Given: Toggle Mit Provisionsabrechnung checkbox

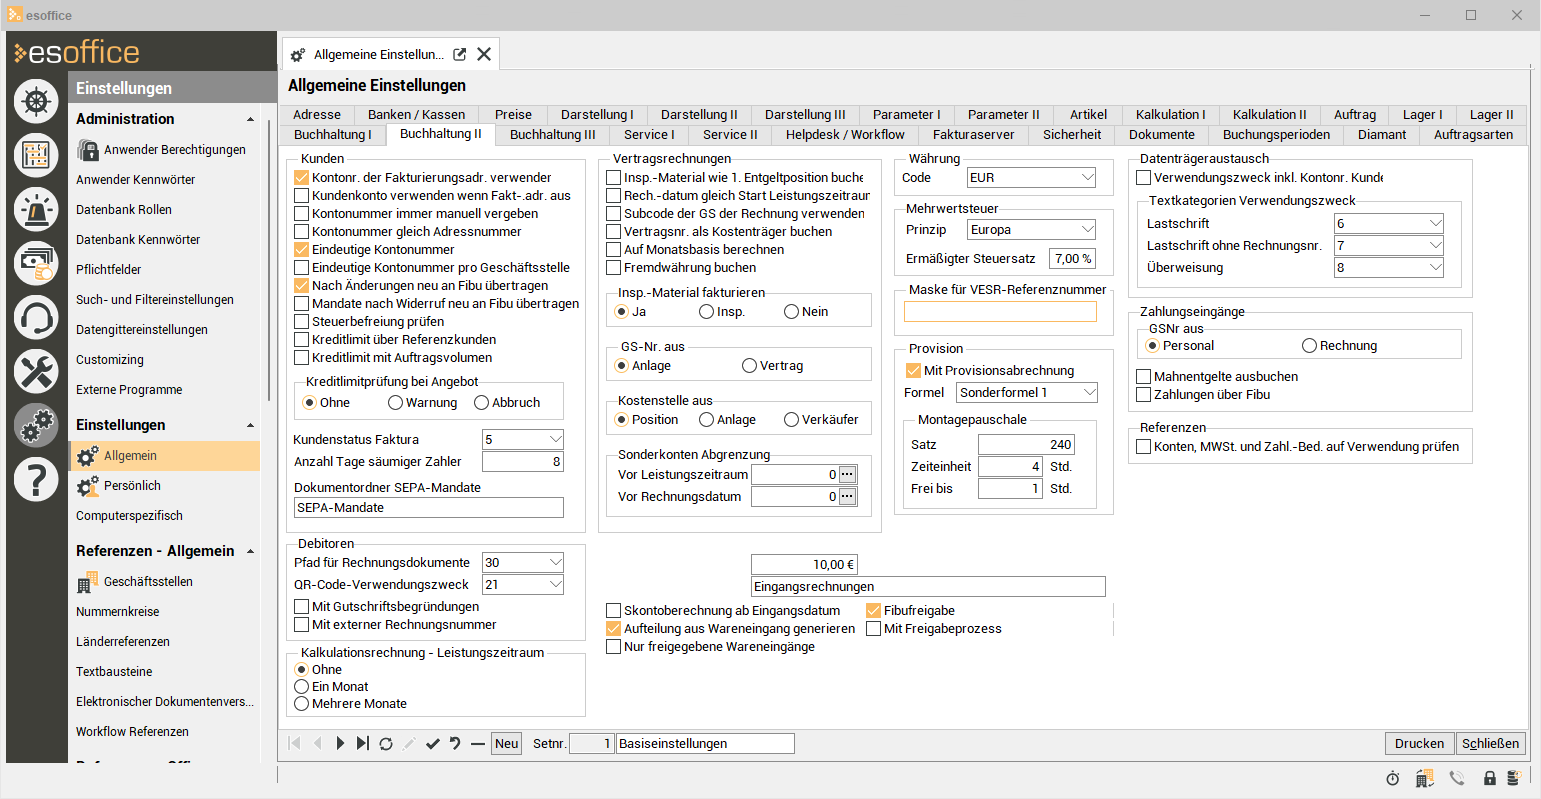Looking at the screenshot, I should click(913, 370).
